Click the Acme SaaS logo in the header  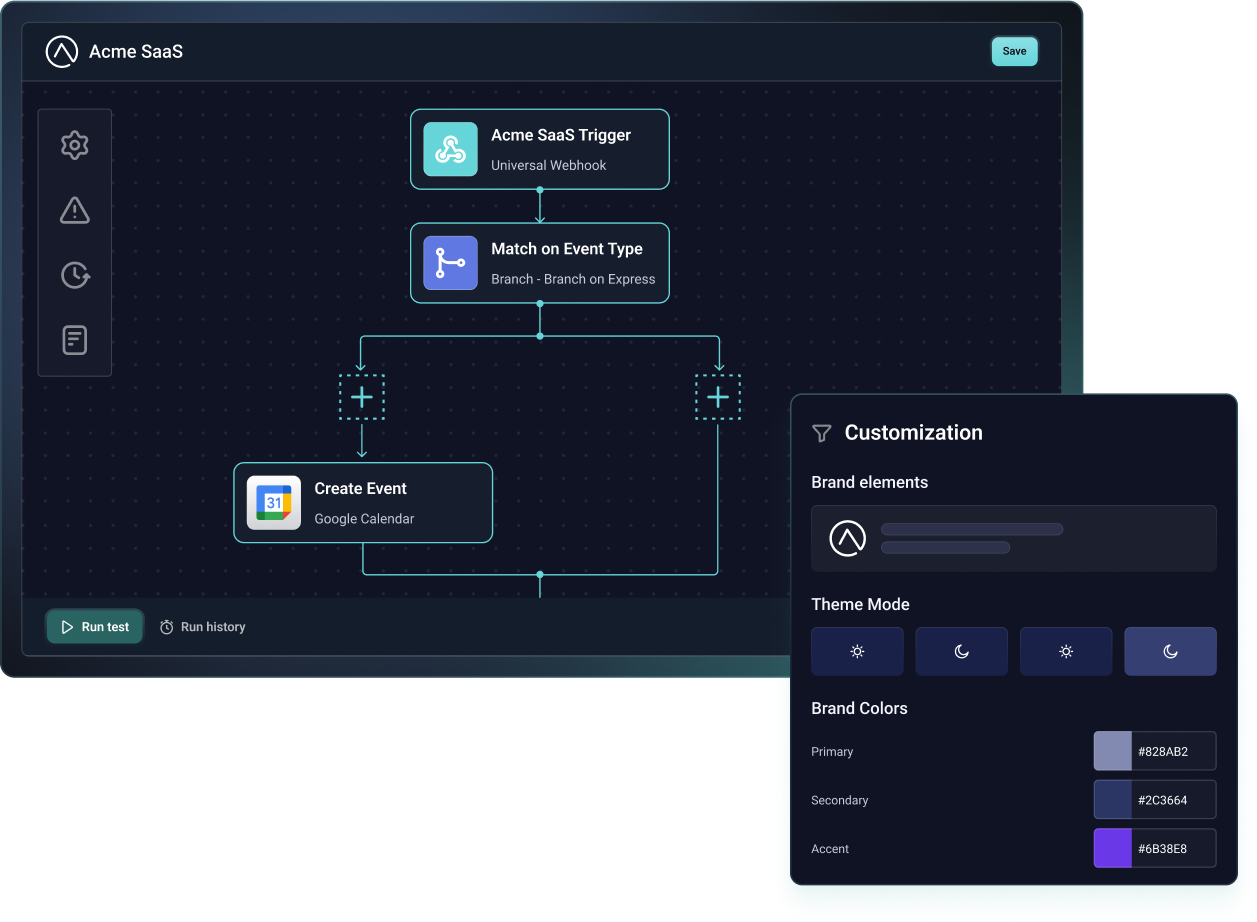62,52
